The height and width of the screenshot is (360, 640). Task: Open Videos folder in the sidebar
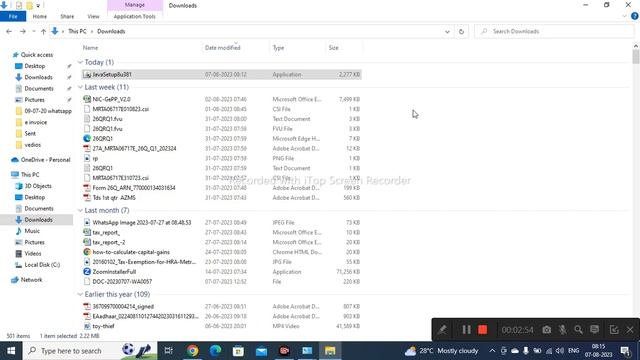33,253
